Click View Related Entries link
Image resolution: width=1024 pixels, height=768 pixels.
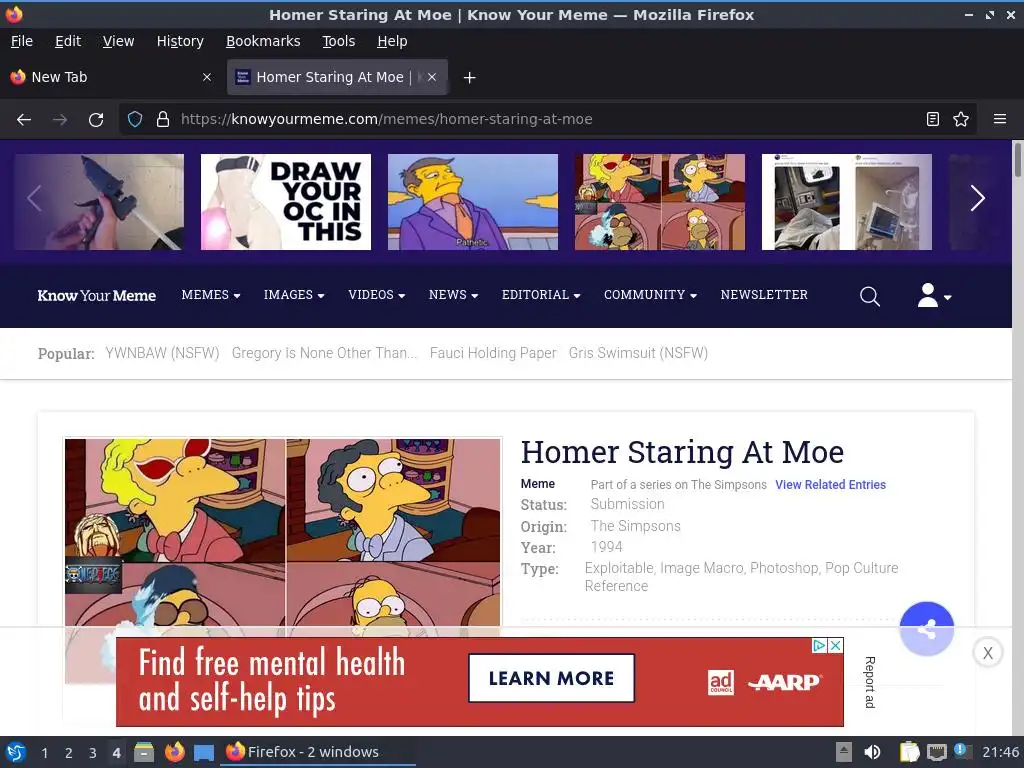pyautogui.click(x=830, y=485)
